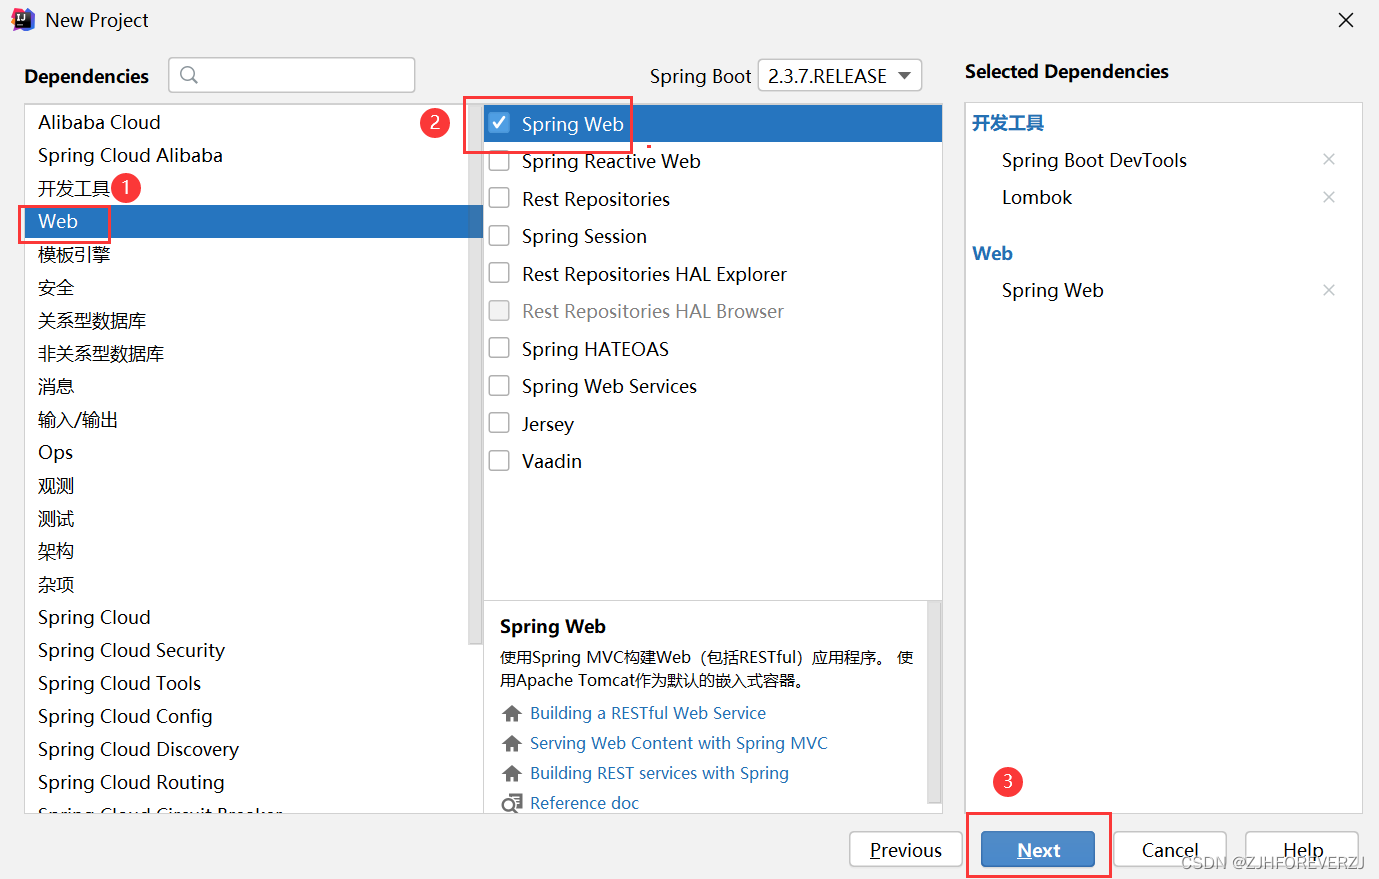Viewport: 1379px width, 879px height.
Task: Check the Vaadin checkbox
Action: pos(499,461)
